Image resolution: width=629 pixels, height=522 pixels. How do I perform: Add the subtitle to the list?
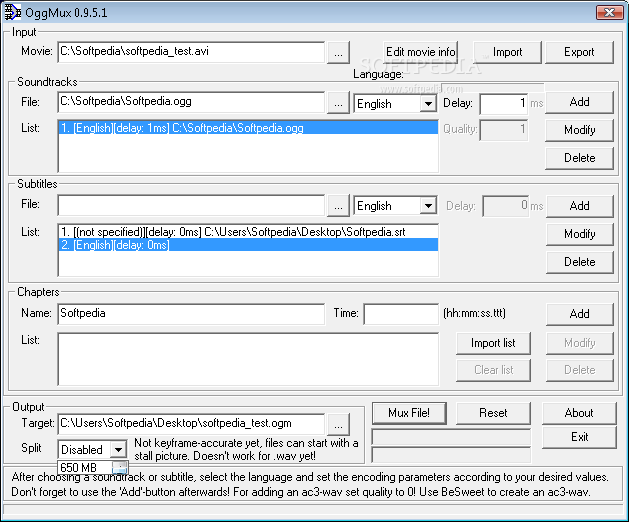[580, 206]
